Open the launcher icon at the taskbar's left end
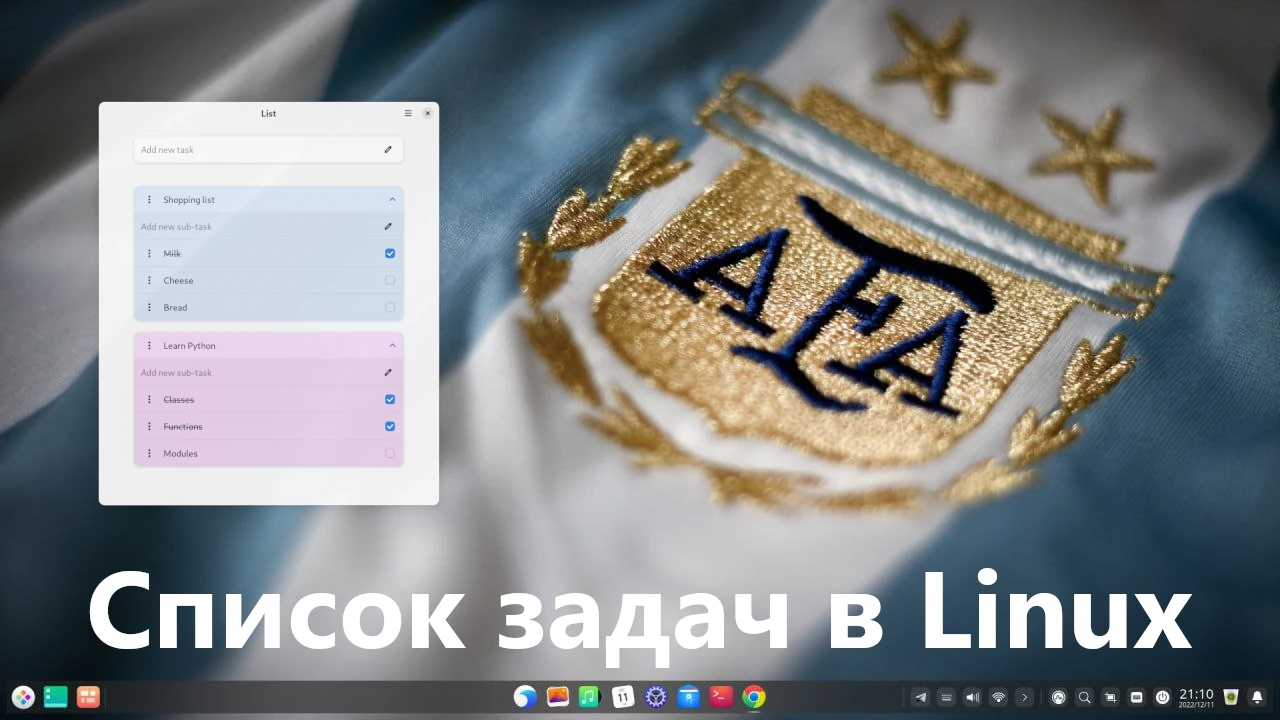Image resolution: width=1280 pixels, height=720 pixels. pos(23,697)
